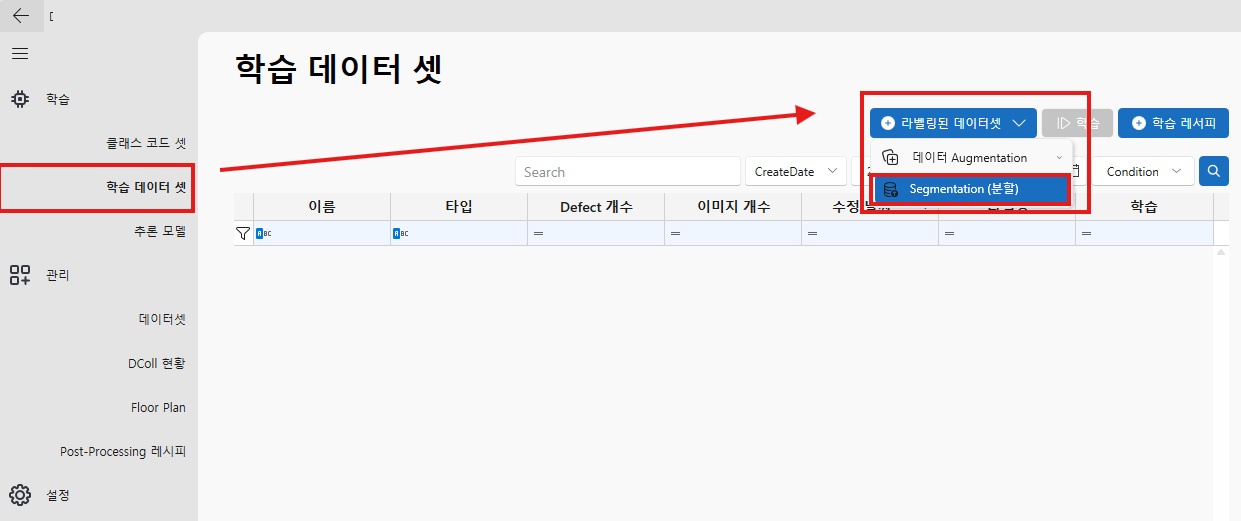Click the 학습 chip icon in sidebar
The image size is (1241, 521).
point(20,99)
